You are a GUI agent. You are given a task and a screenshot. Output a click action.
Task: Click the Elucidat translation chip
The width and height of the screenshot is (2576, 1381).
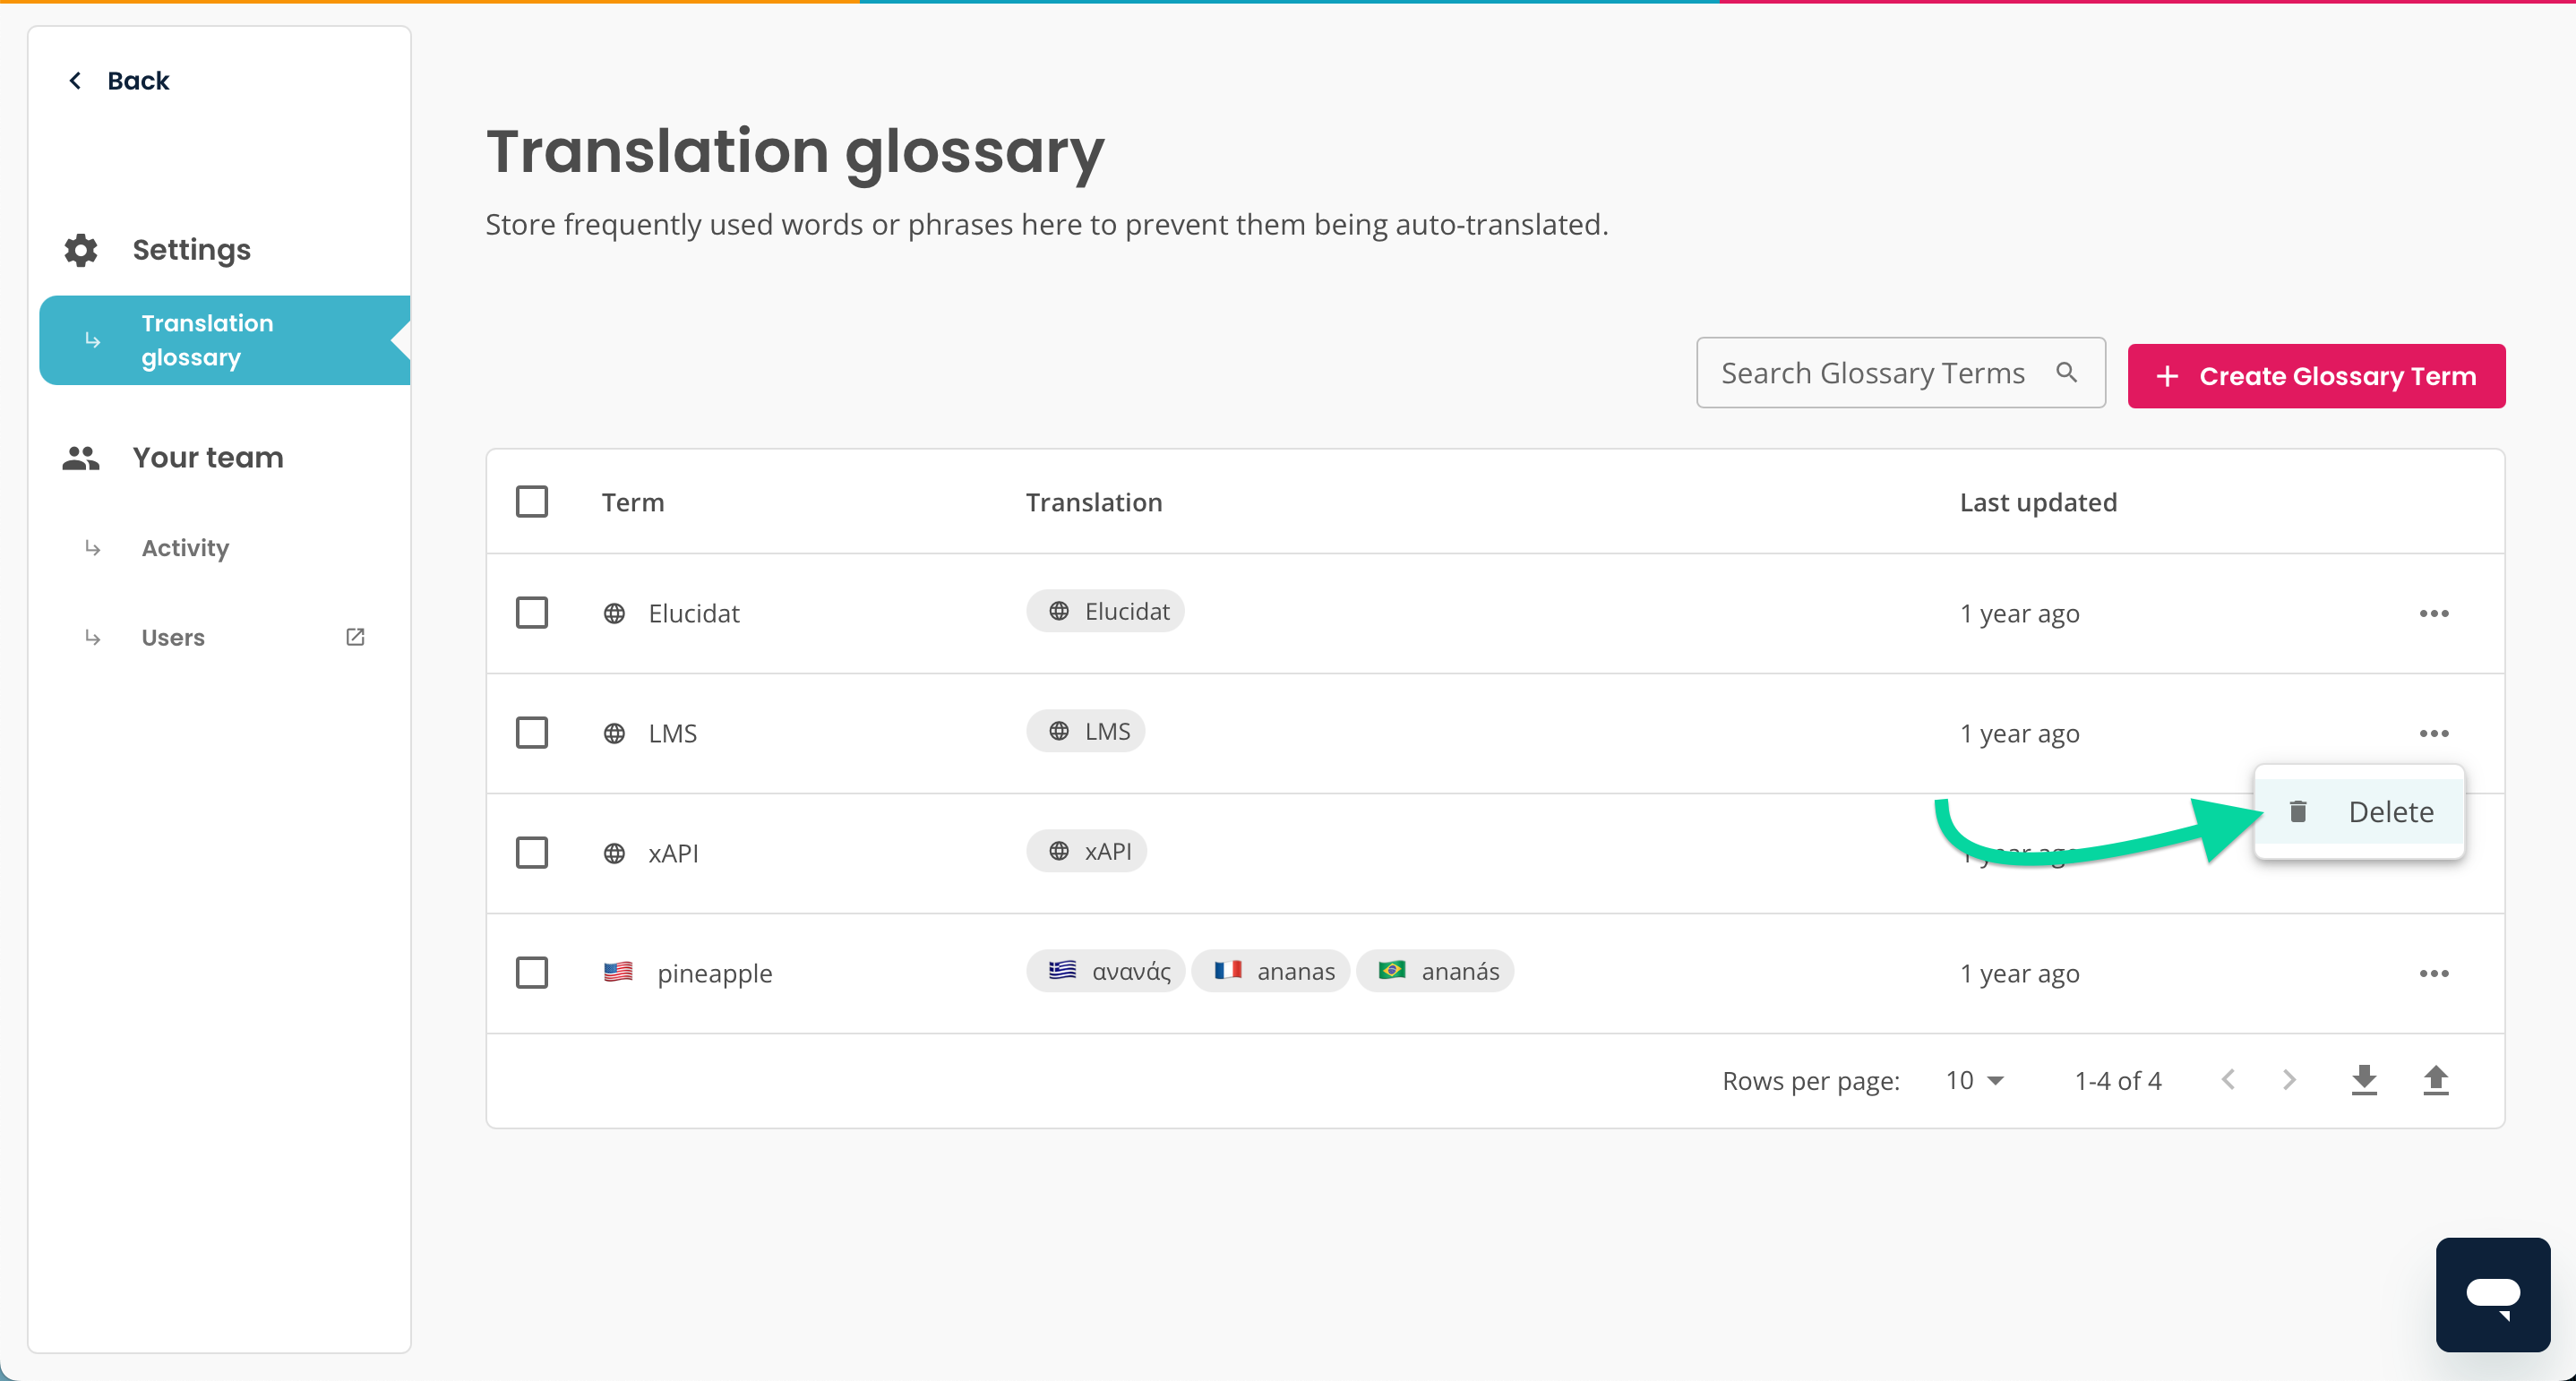click(x=1105, y=611)
